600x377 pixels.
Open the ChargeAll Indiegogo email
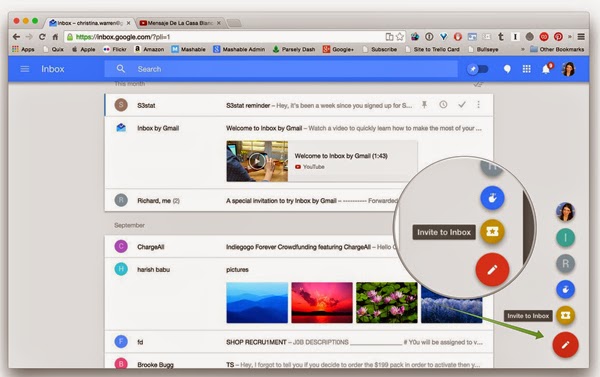click(x=251, y=247)
